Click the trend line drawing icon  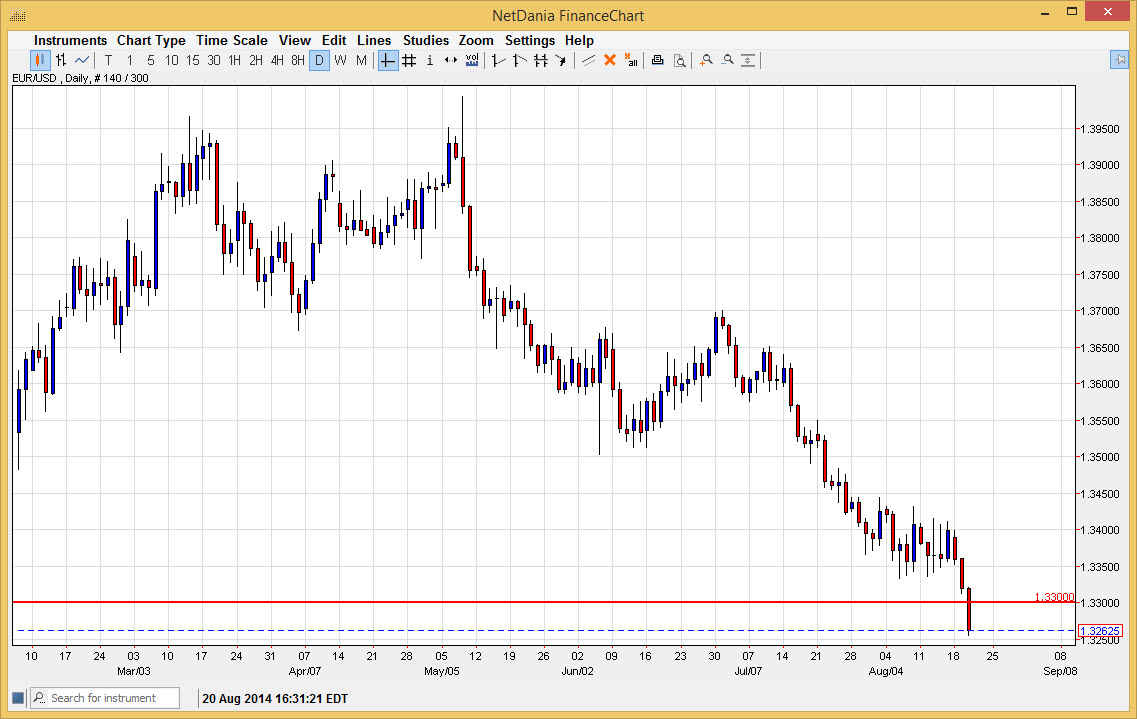click(x=588, y=60)
